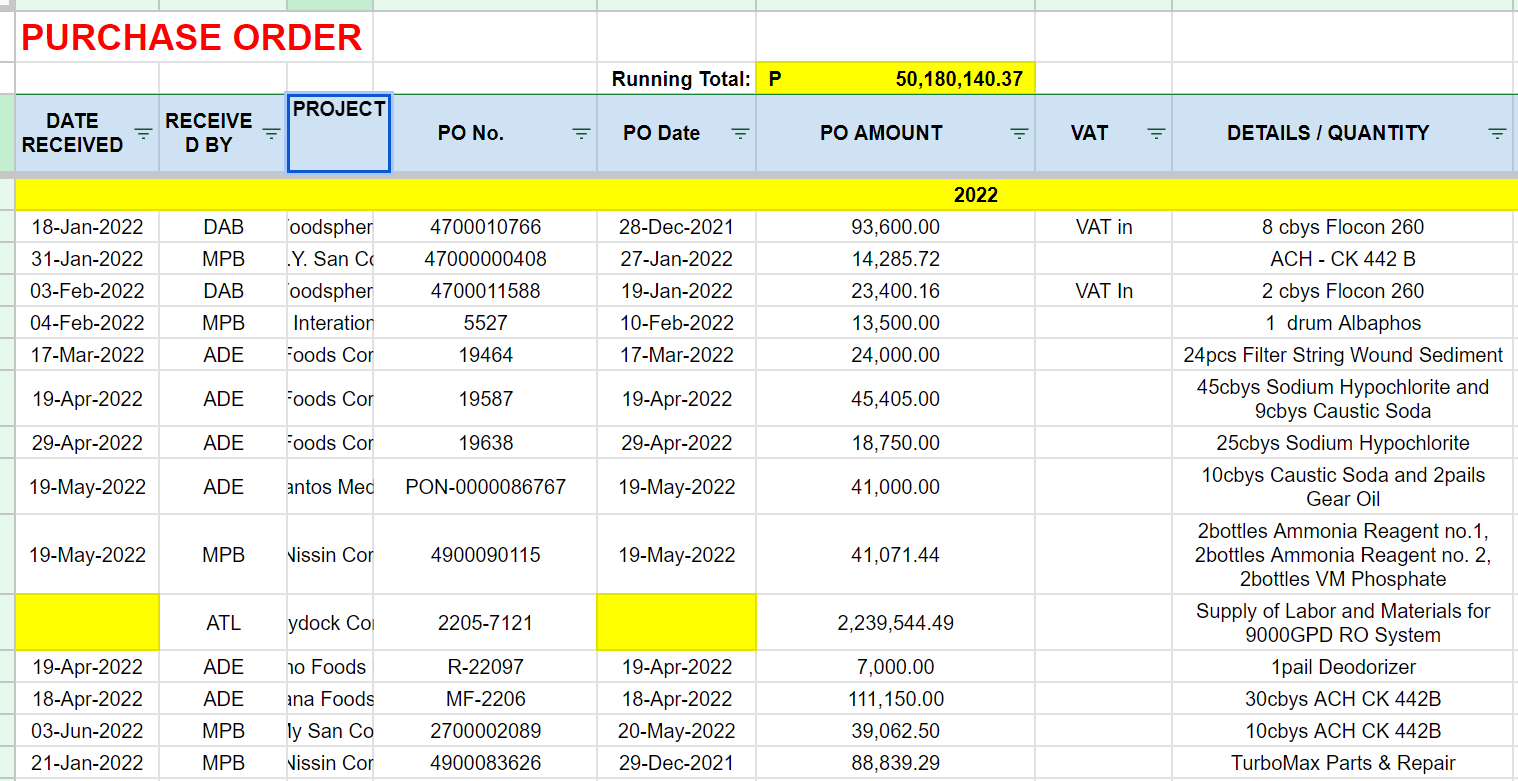
Task: Select the PO amount 93,600.00
Action: [896, 227]
